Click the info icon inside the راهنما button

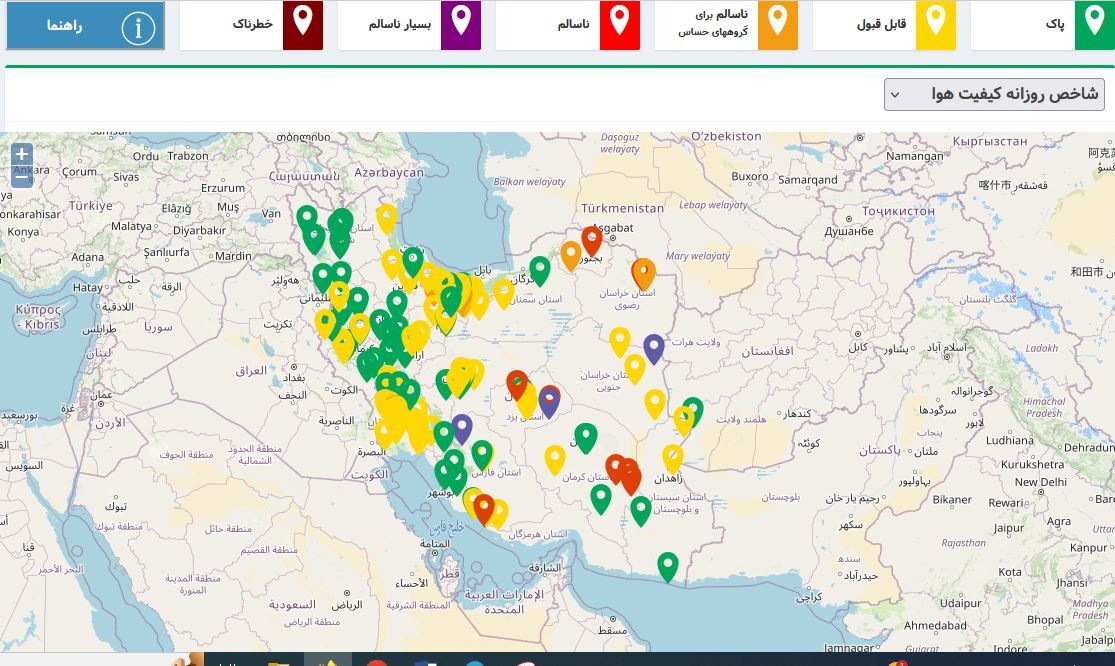coord(138,29)
